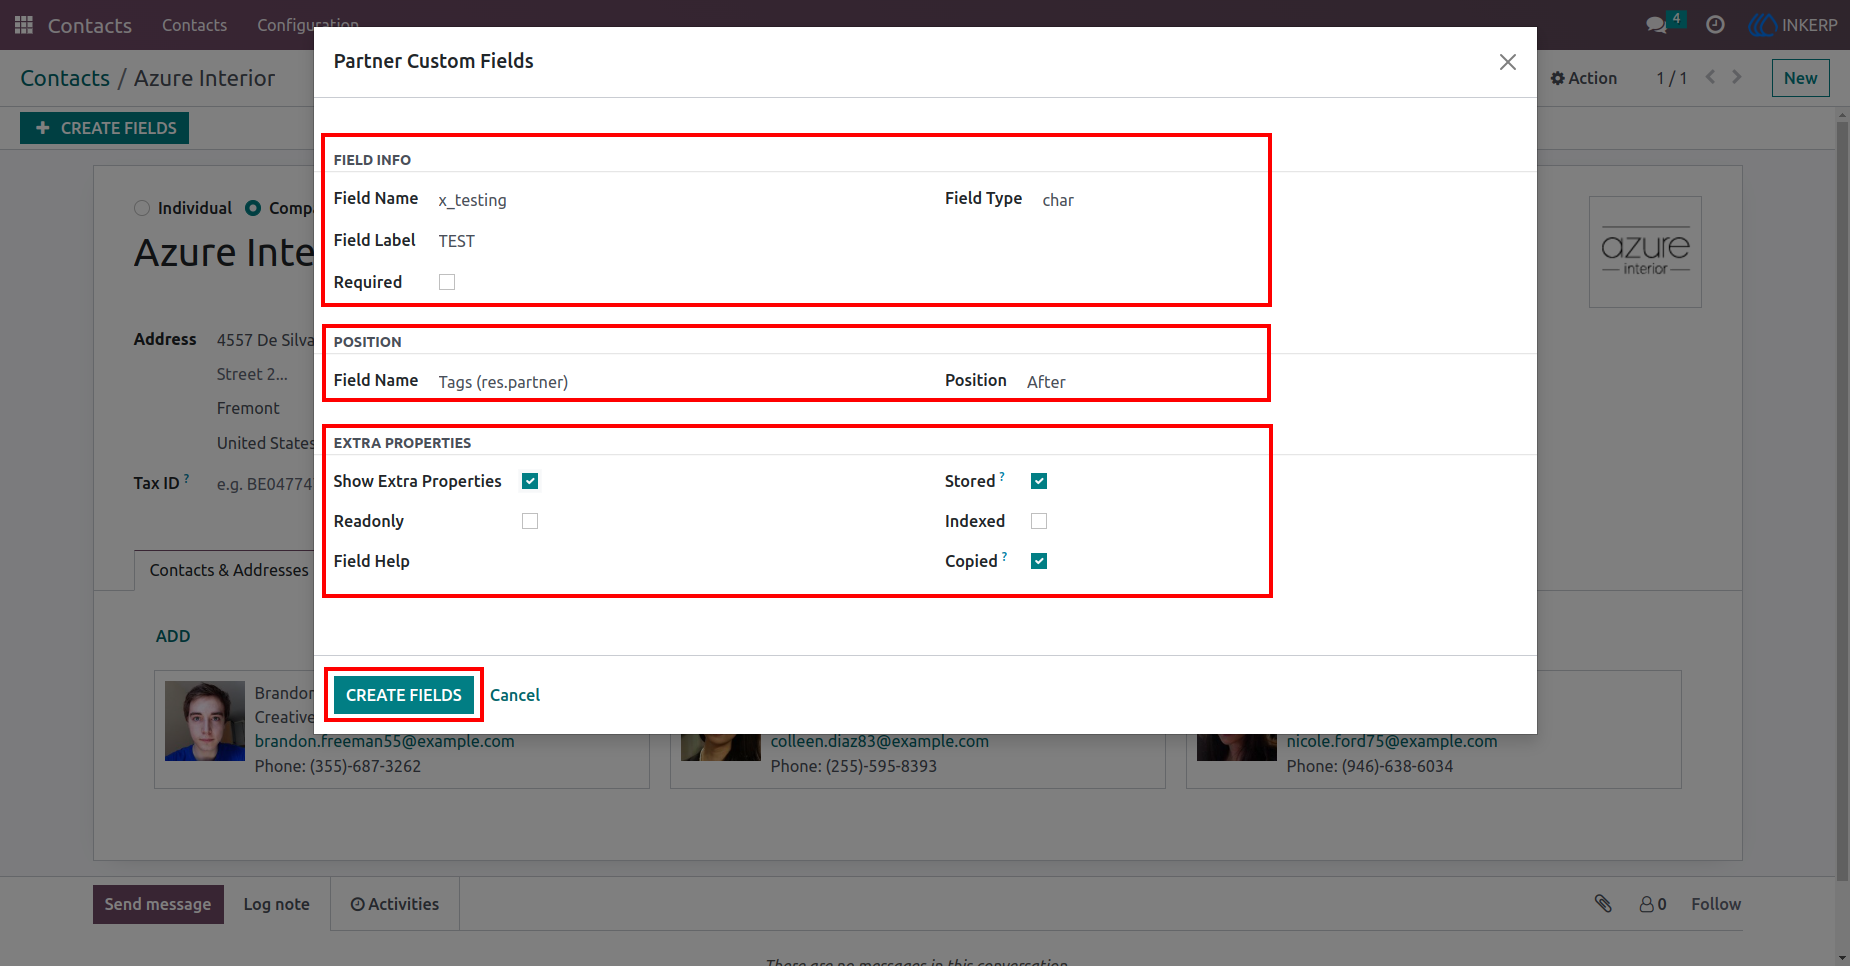Open the INKERP company logo menu
This screenshot has height=966, width=1850.
tap(1793, 25)
